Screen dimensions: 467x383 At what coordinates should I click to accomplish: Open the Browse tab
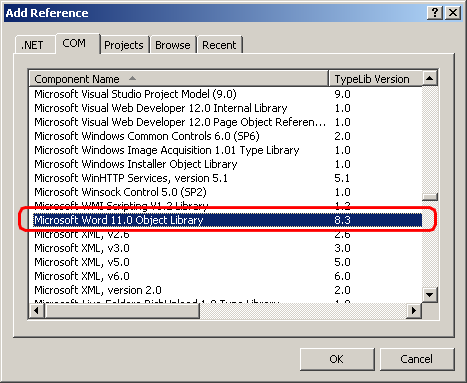click(173, 45)
